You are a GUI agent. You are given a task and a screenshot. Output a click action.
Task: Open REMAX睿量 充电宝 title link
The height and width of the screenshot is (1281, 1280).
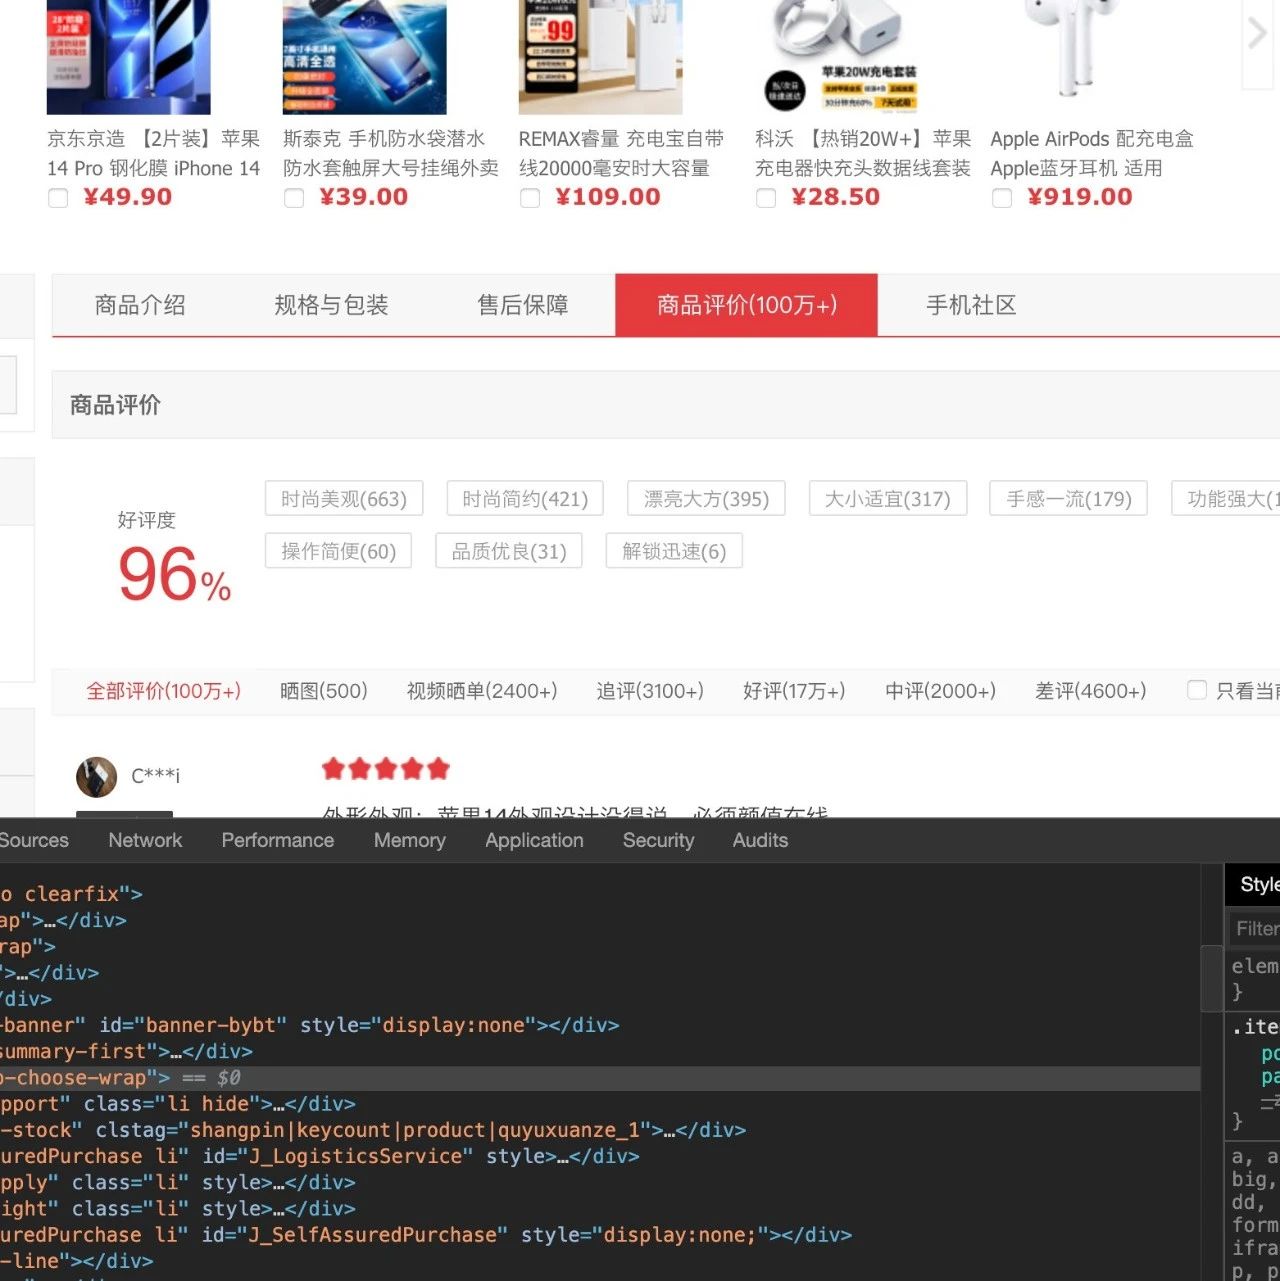coord(621,153)
